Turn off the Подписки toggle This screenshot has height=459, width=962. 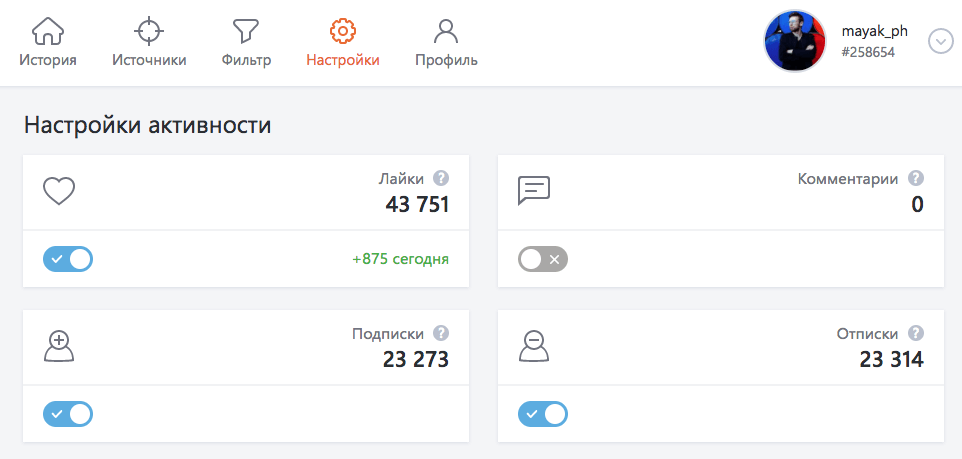[68, 414]
